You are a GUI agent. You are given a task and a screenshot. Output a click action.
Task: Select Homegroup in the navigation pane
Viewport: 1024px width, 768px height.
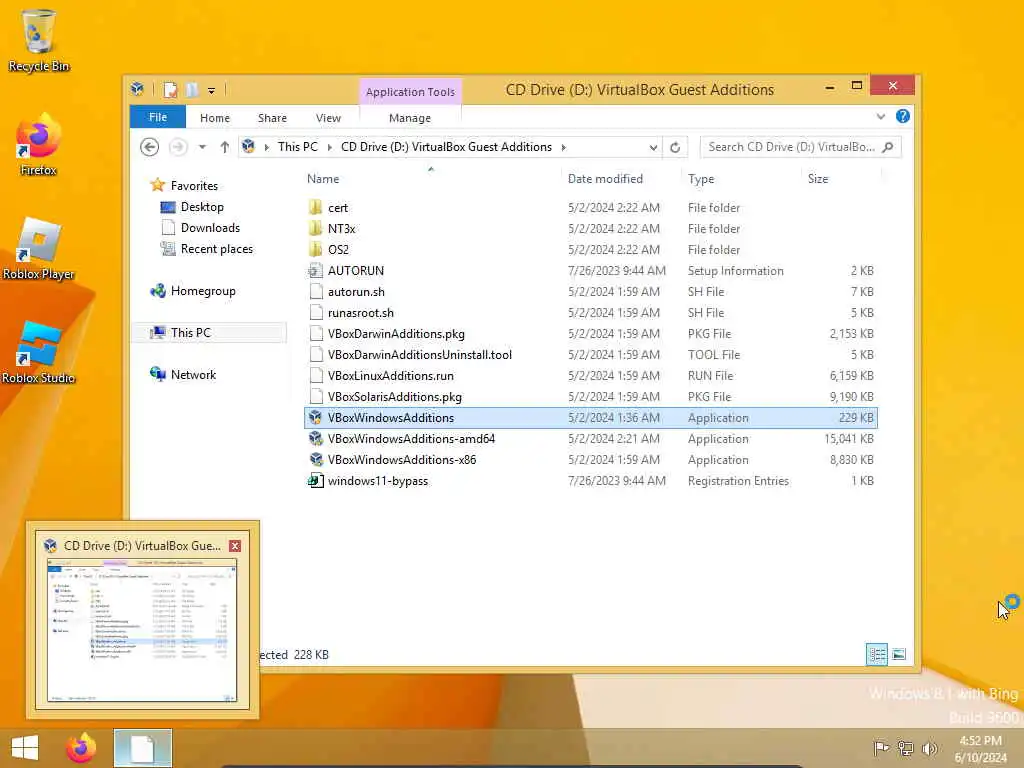(203, 291)
